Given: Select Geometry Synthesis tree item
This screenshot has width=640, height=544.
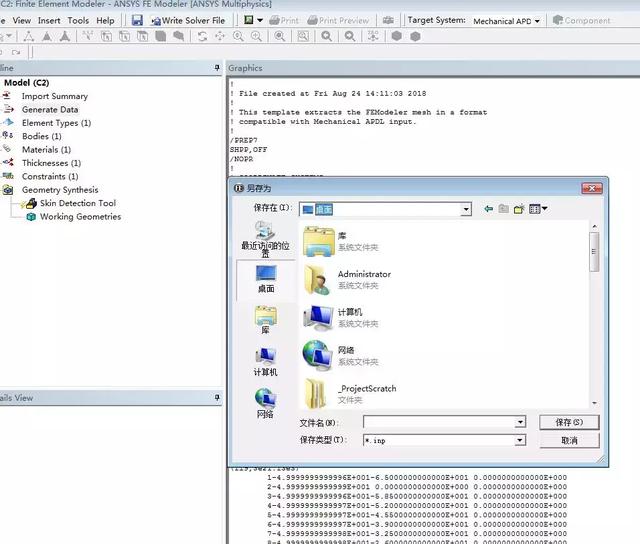Looking at the screenshot, I should pyautogui.click(x=60, y=190).
